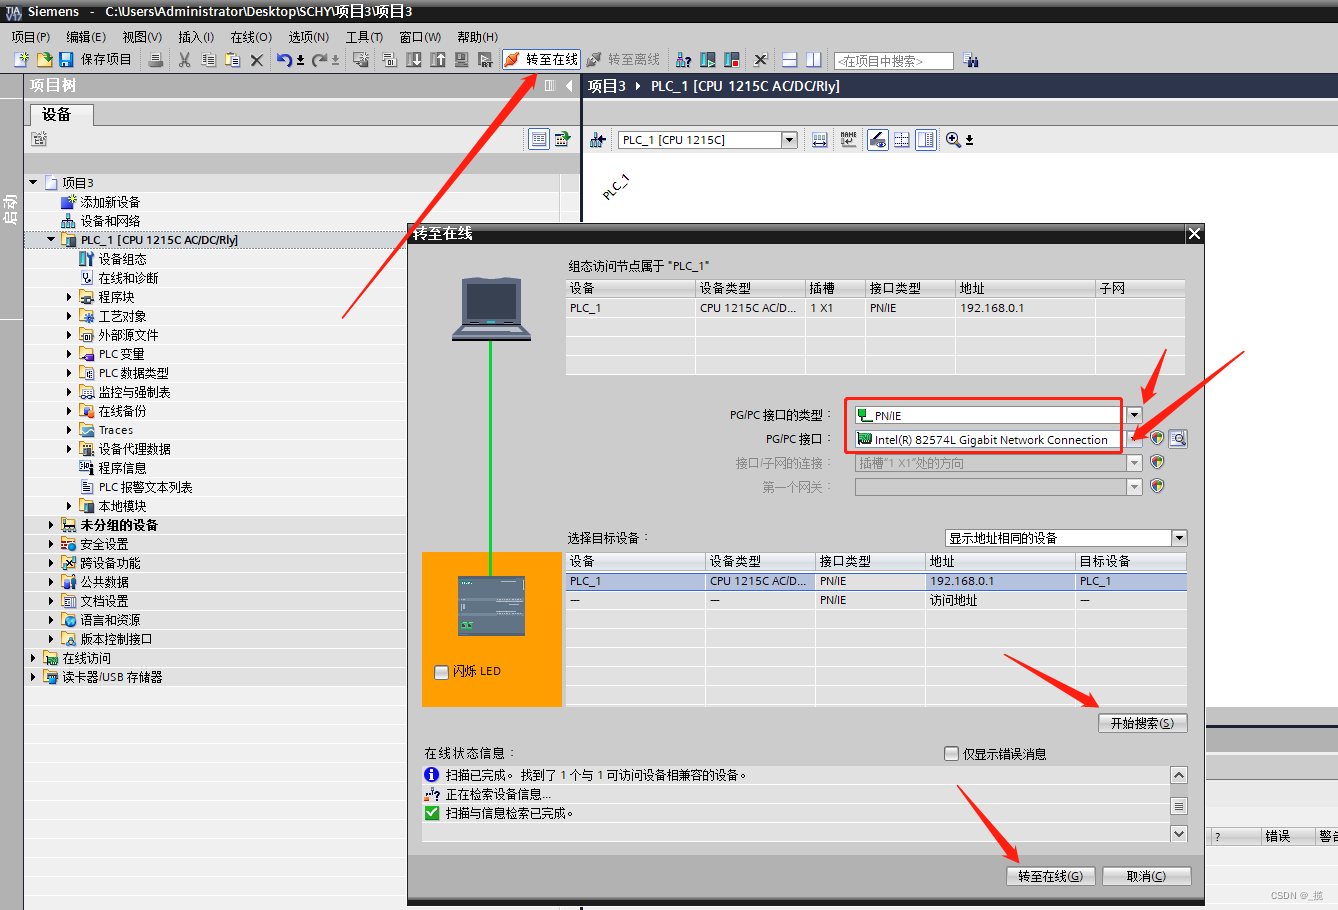Collapse project tree panel arrow
This screenshot has height=910, width=1338.
[x=569, y=86]
